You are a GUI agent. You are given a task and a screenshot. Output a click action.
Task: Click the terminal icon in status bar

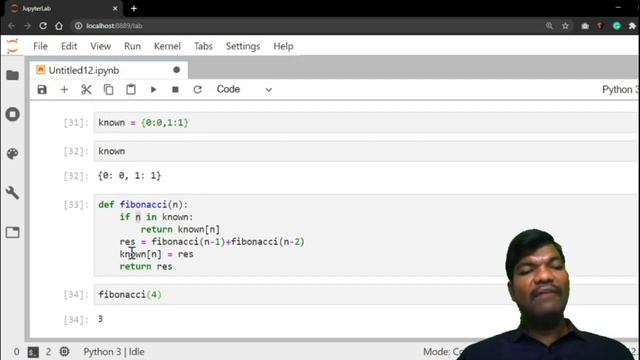pos(33,352)
